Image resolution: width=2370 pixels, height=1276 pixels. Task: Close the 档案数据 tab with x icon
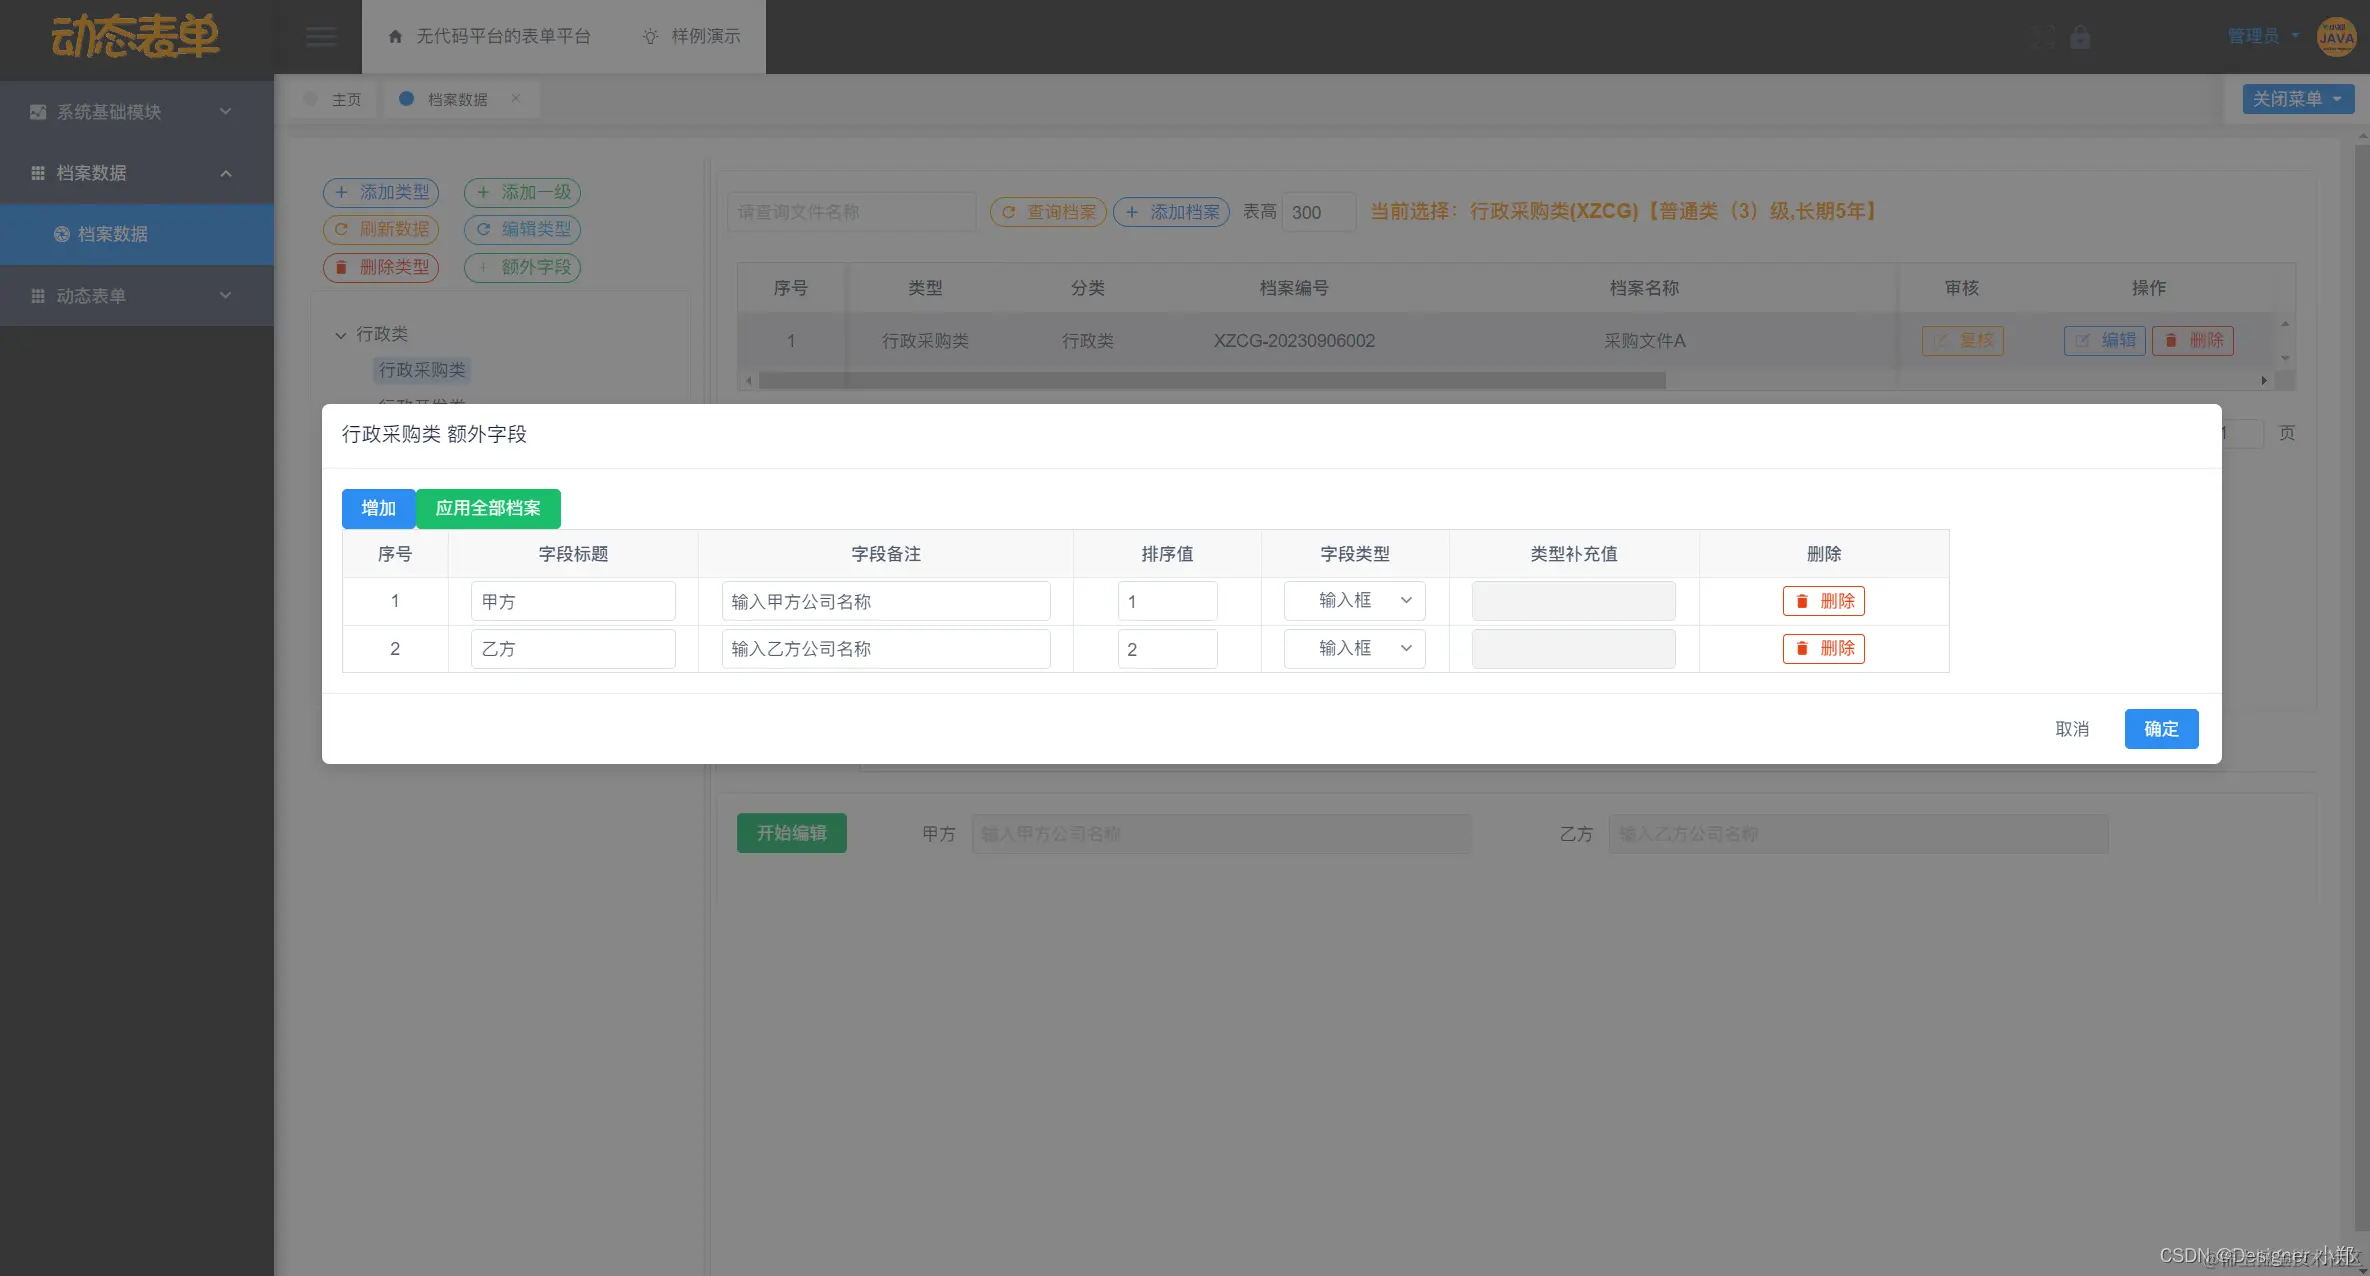coord(516,98)
